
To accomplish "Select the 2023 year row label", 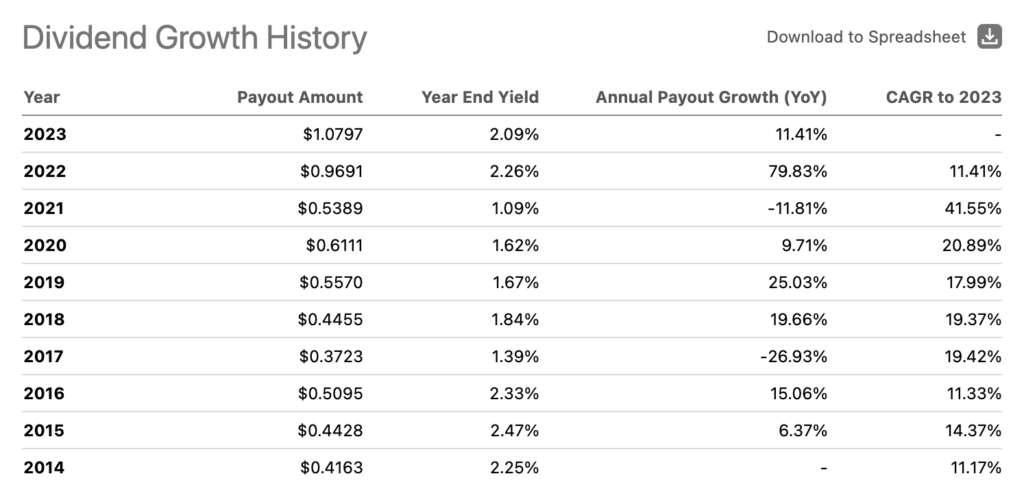I will point(45,134).
